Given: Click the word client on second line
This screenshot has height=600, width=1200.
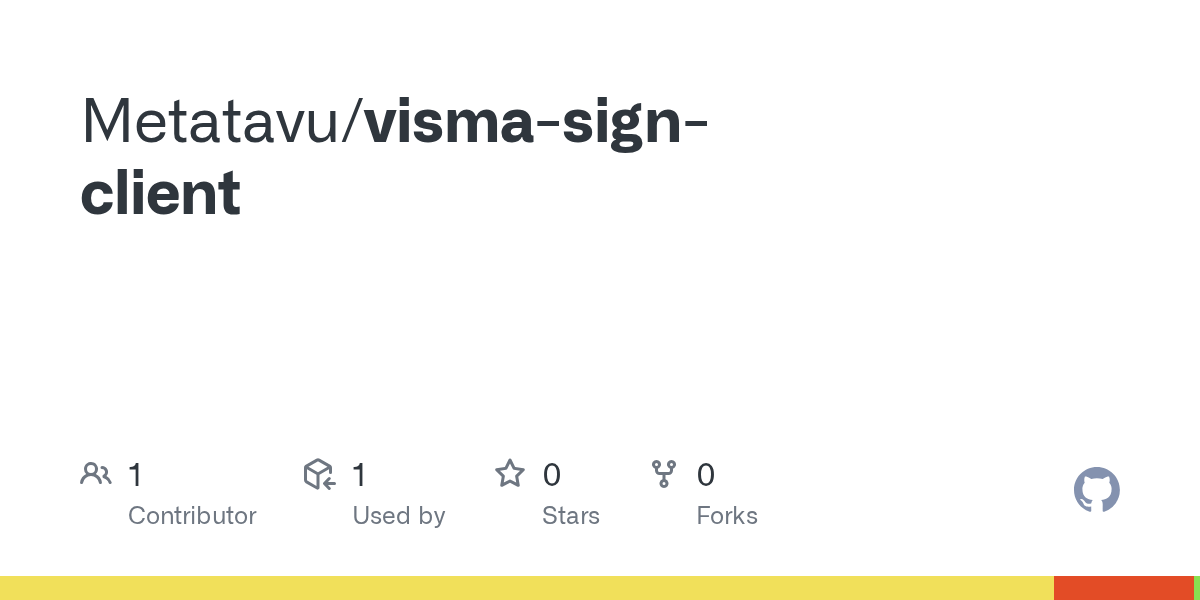Looking at the screenshot, I should (x=160, y=193).
